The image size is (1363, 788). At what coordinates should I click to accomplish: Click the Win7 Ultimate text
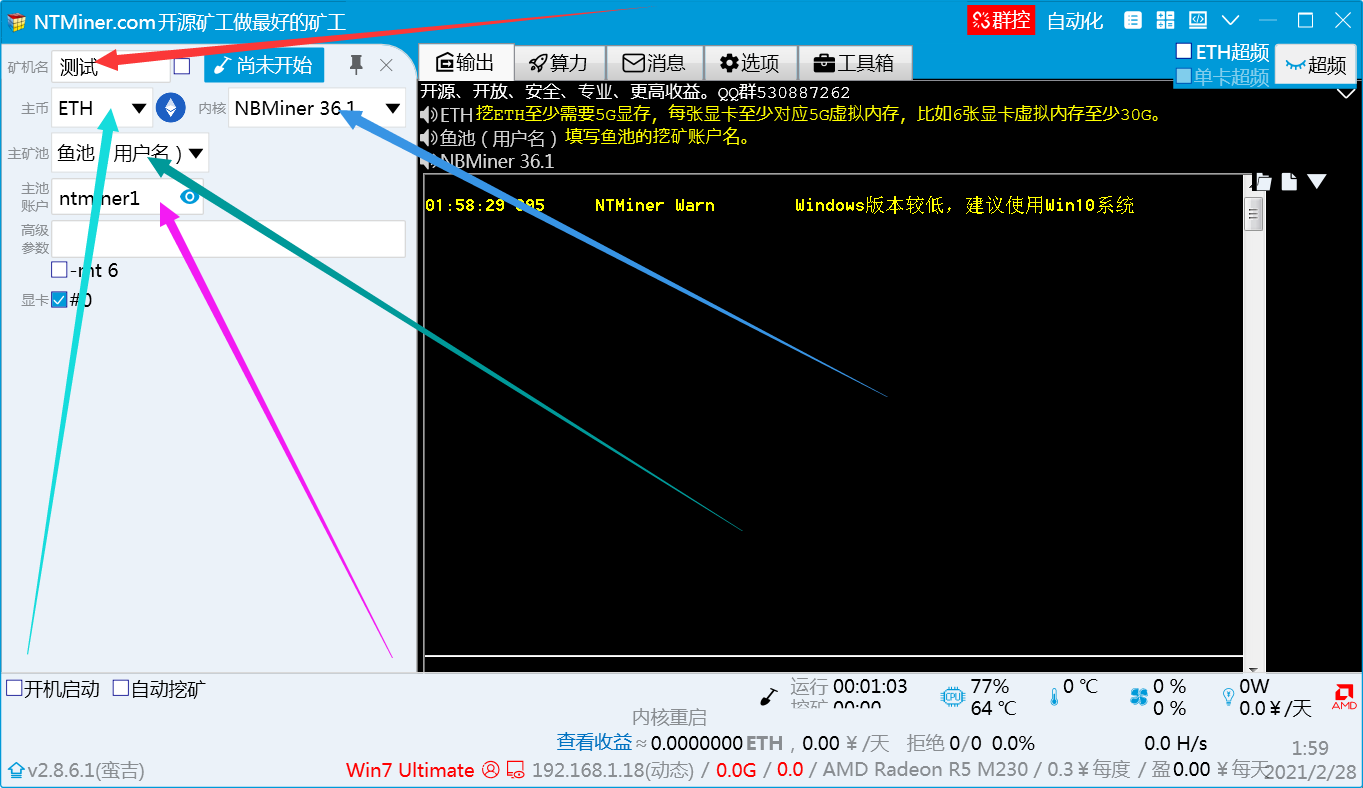coord(410,770)
